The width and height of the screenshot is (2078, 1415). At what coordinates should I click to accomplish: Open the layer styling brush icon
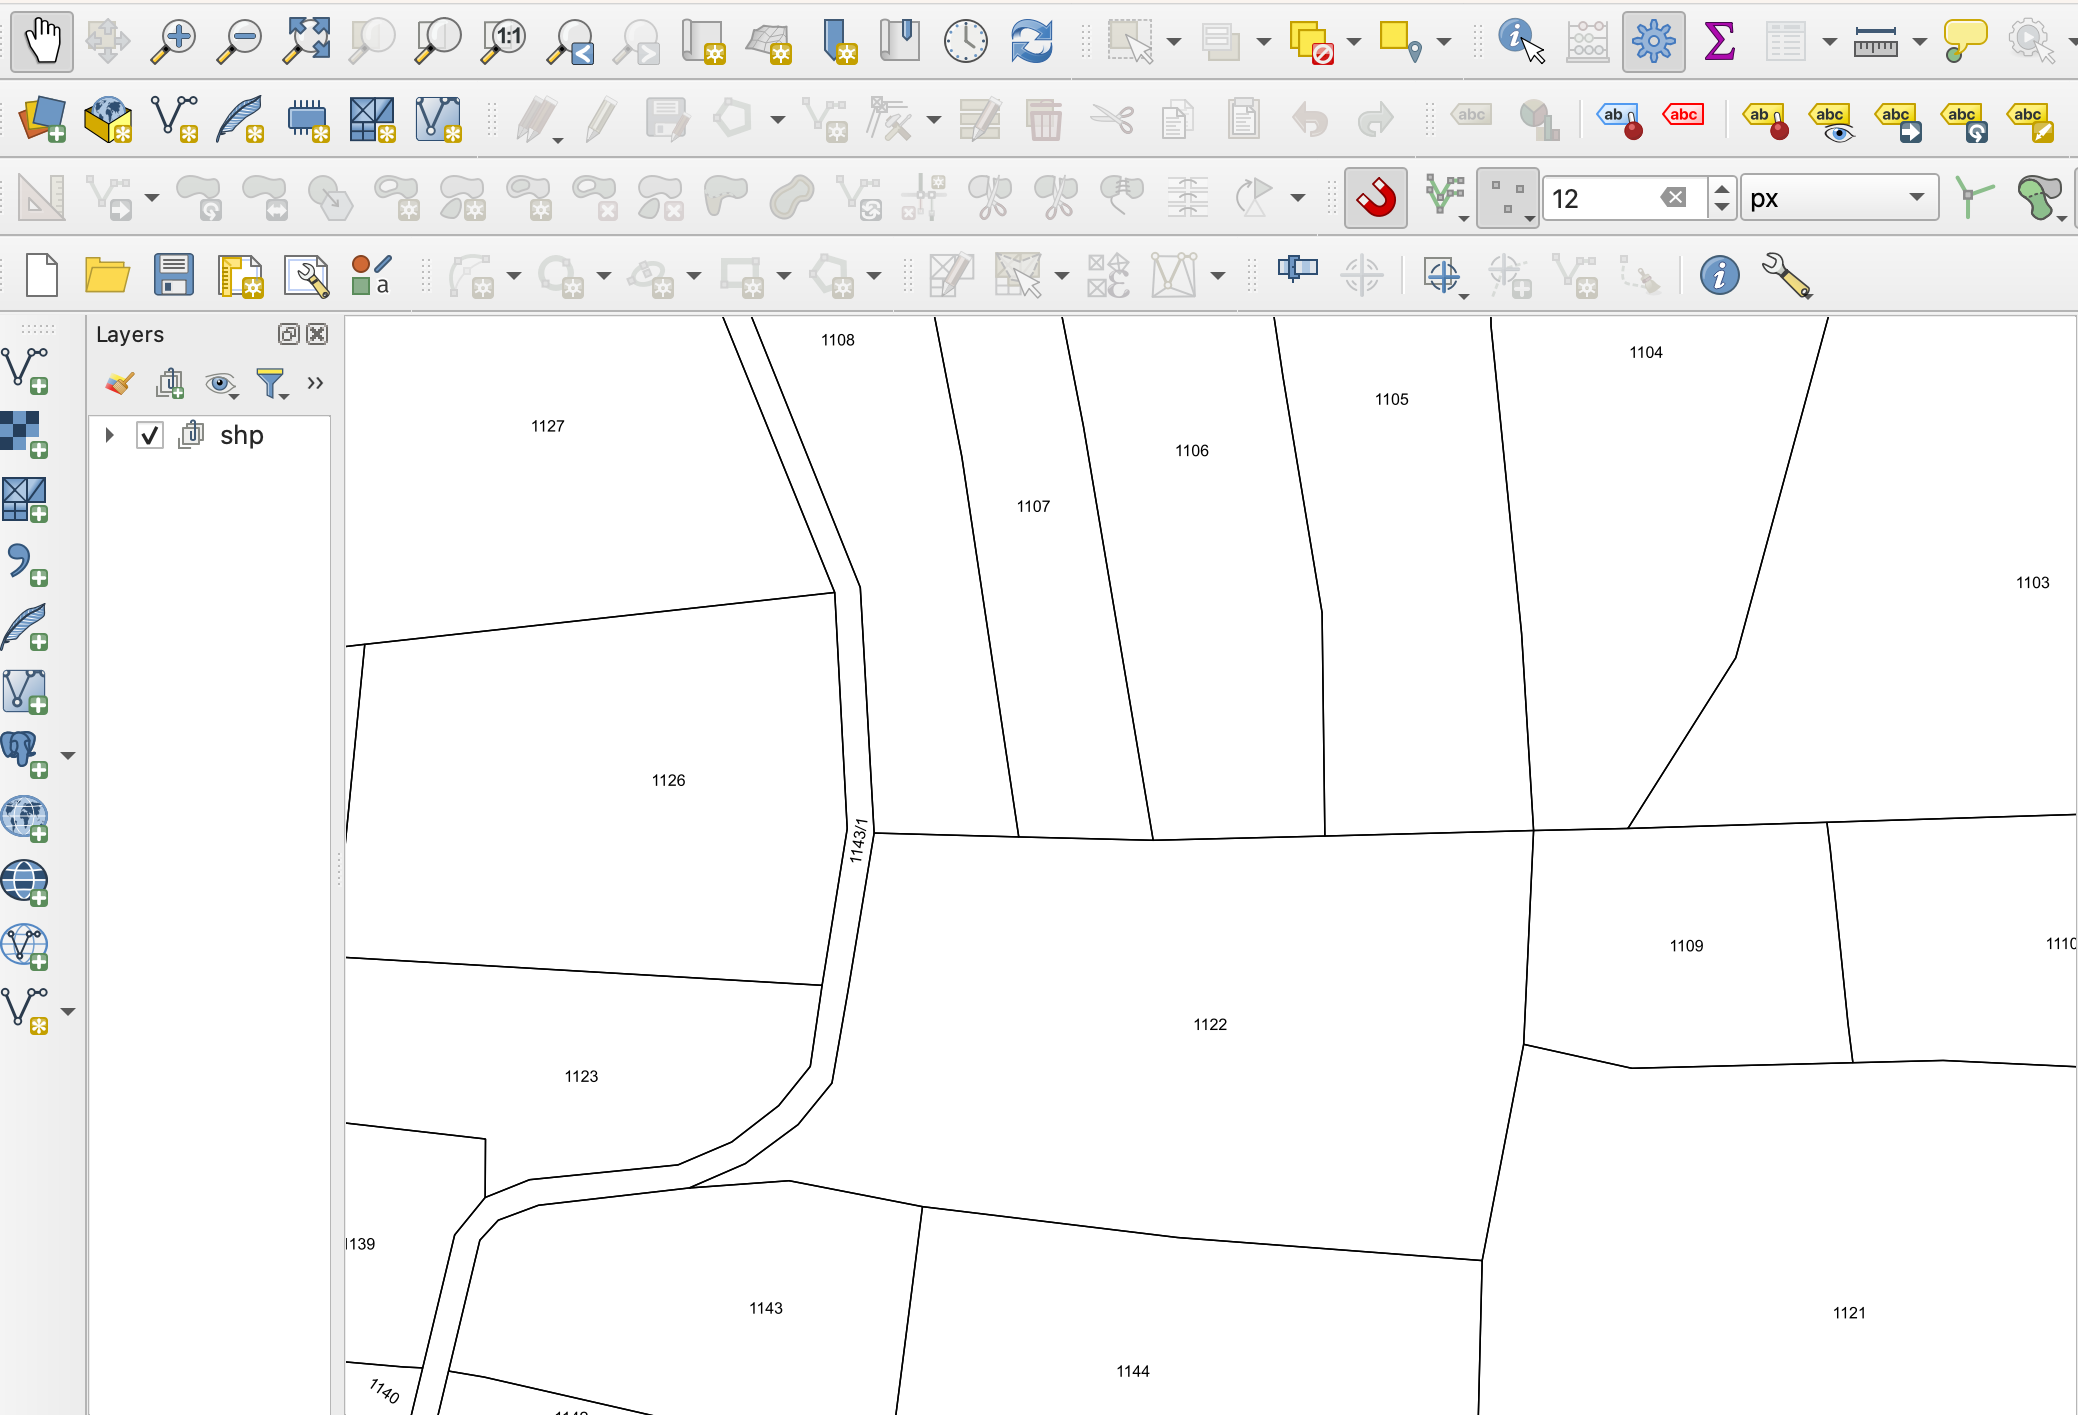tap(120, 384)
